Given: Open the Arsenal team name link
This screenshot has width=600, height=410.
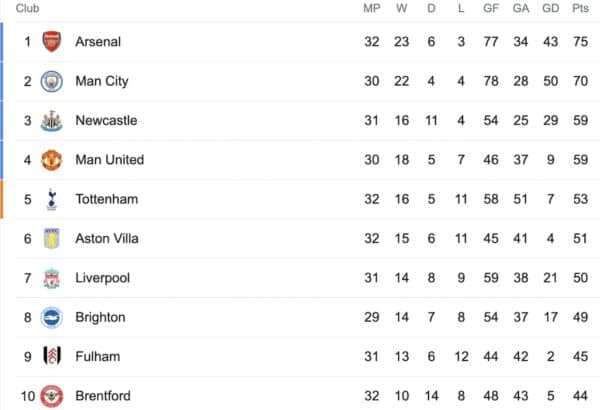Looking at the screenshot, I should point(98,41).
